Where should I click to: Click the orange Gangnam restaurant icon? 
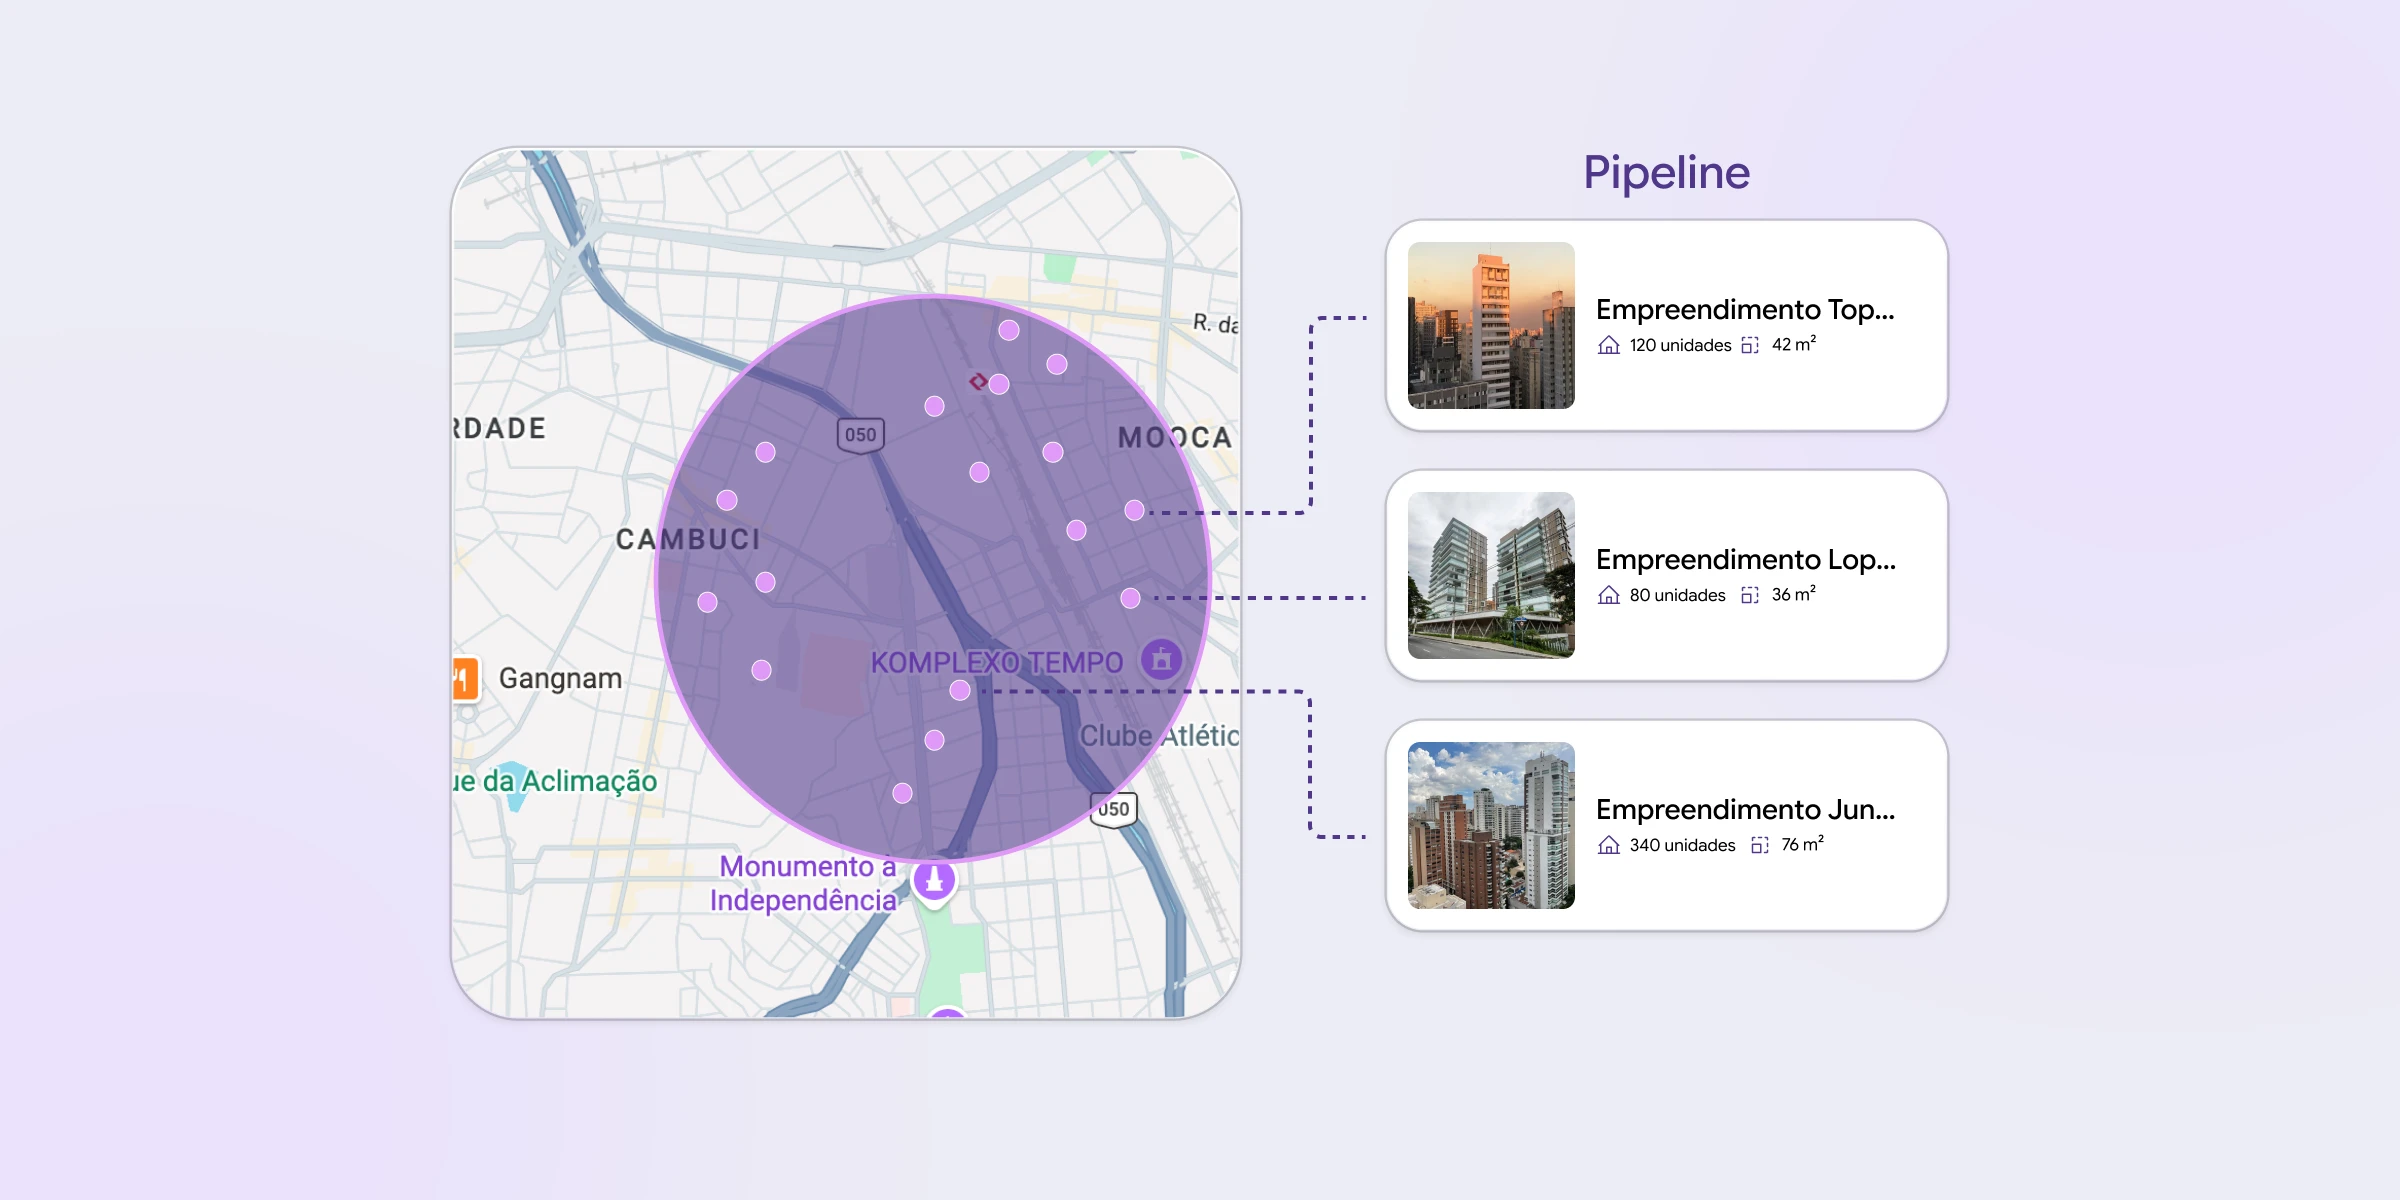(464, 679)
